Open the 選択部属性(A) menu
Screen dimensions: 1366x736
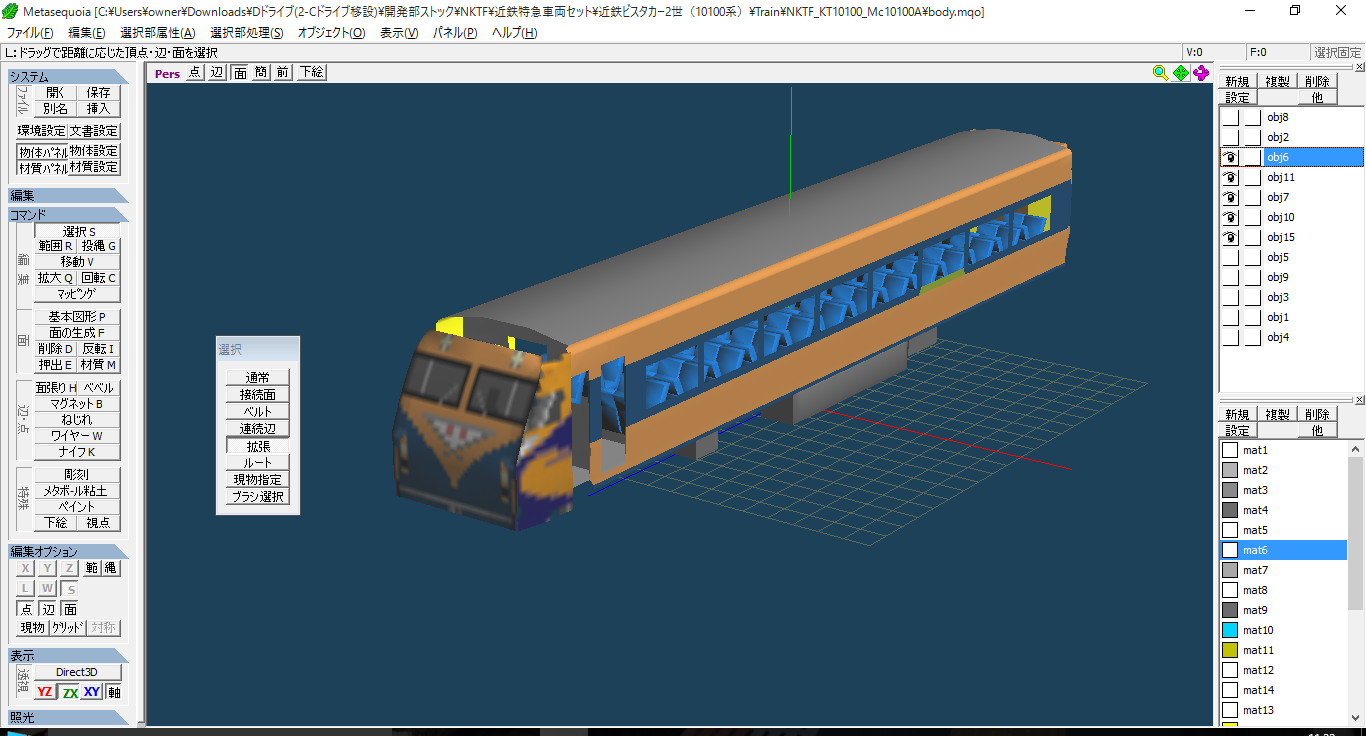157,33
